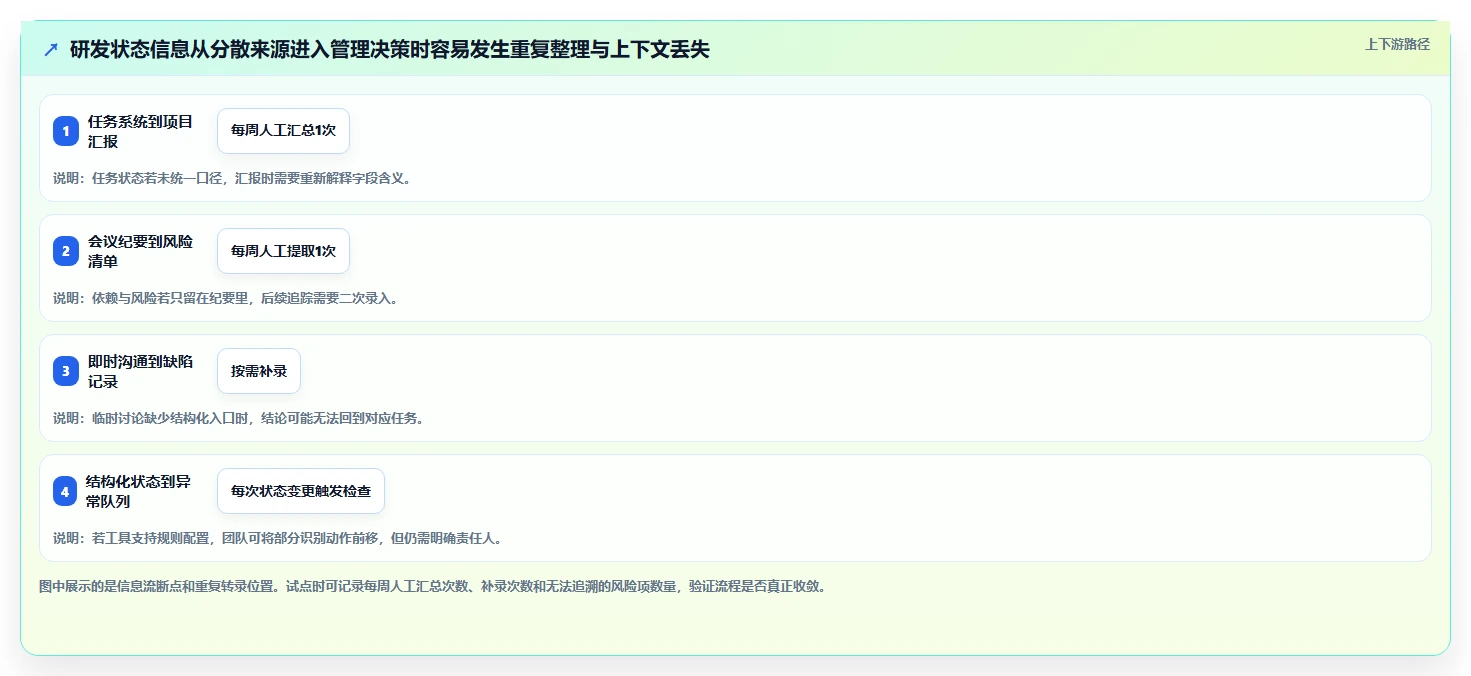The image size is (1471, 676).
Task: Click step number 1 badge
Action: point(66,131)
